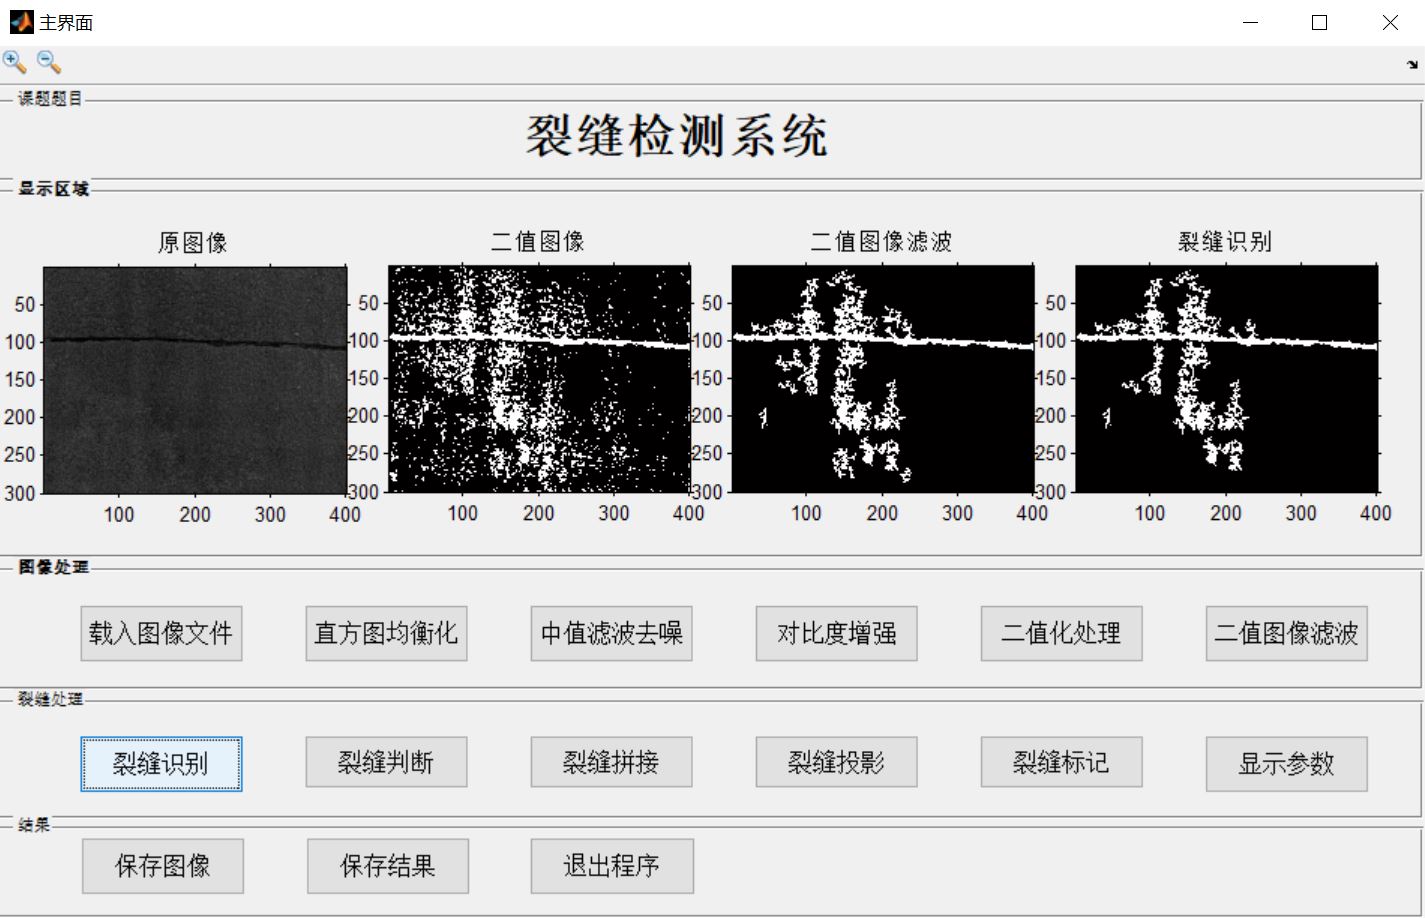Run 裂缝拼接 operation
Viewport: 1425px width, 918px height.
pos(611,764)
